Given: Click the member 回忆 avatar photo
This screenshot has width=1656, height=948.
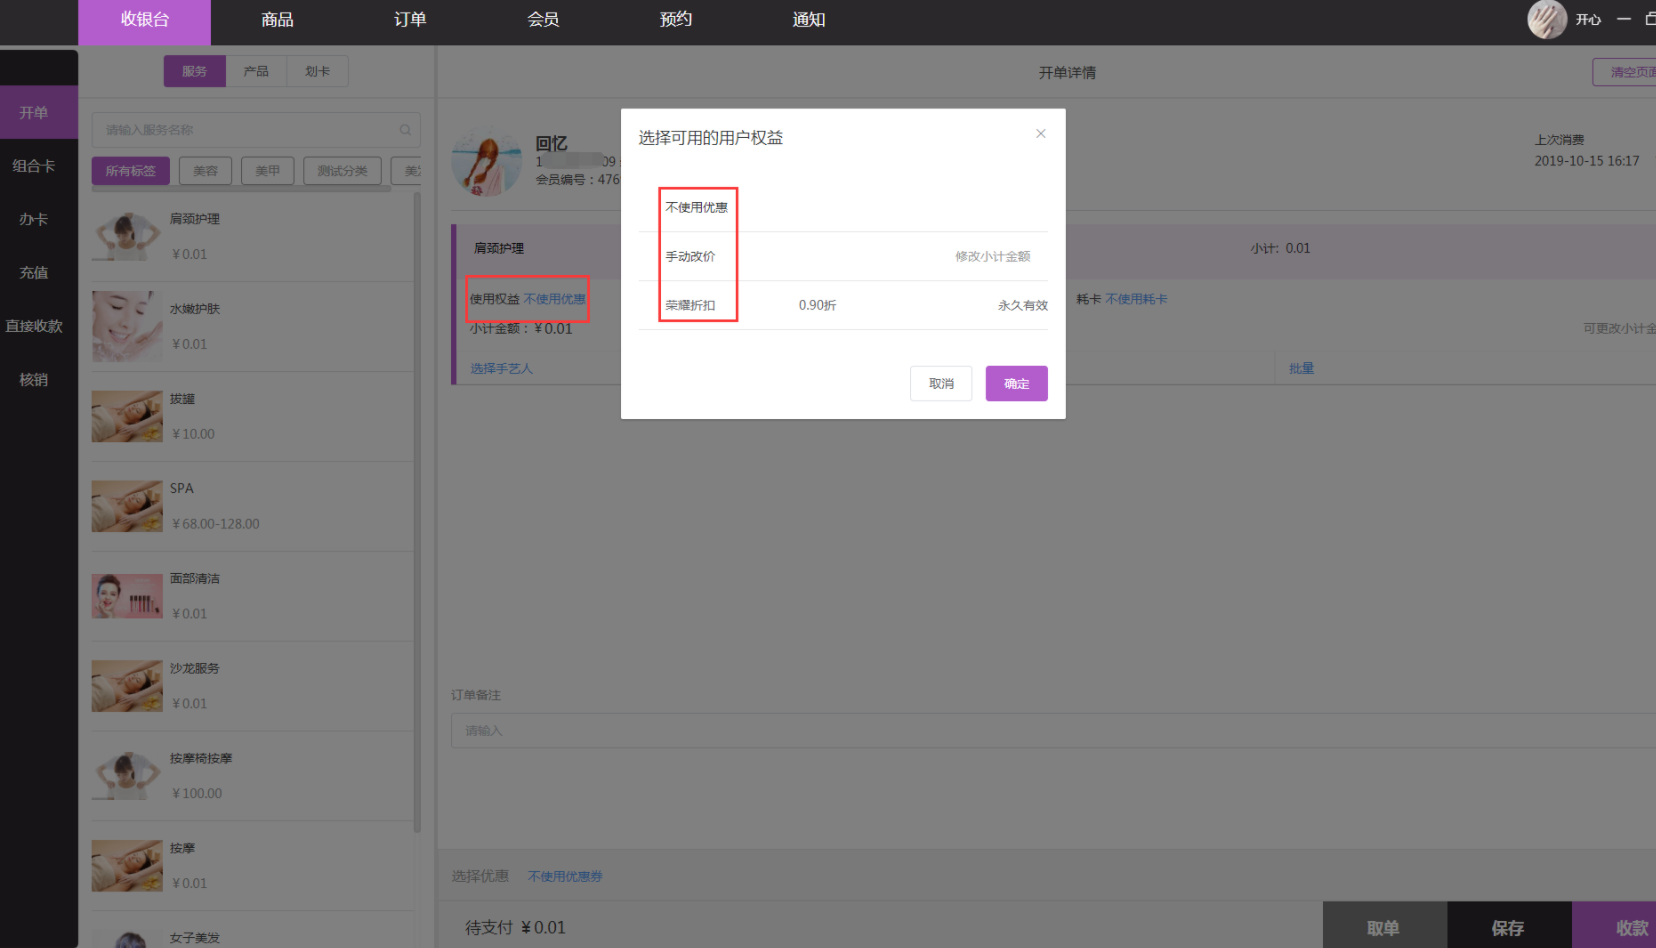Looking at the screenshot, I should [x=487, y=161].
